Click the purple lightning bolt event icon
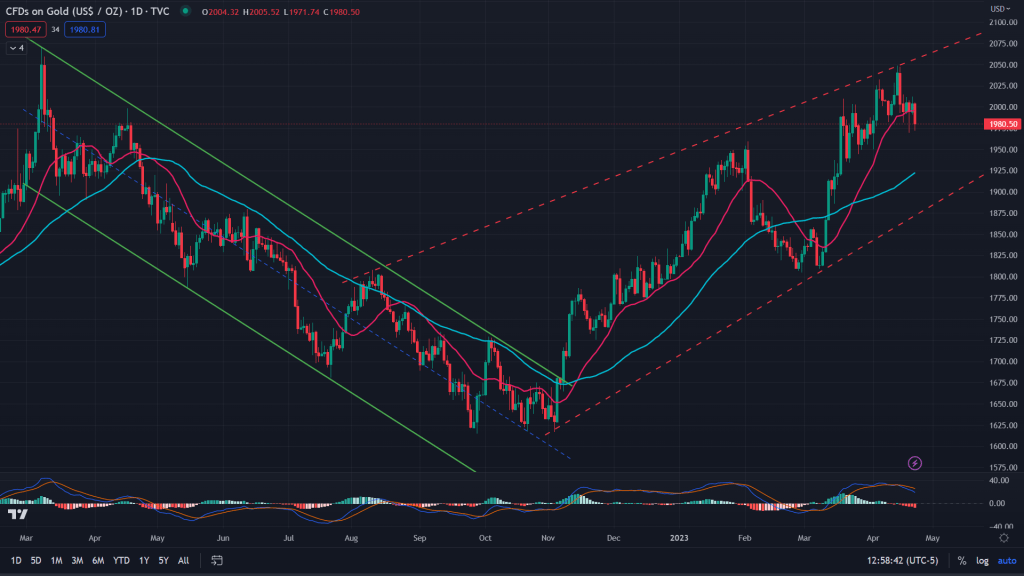Screen dimensions: 1024x576 [x=914, y=463]
